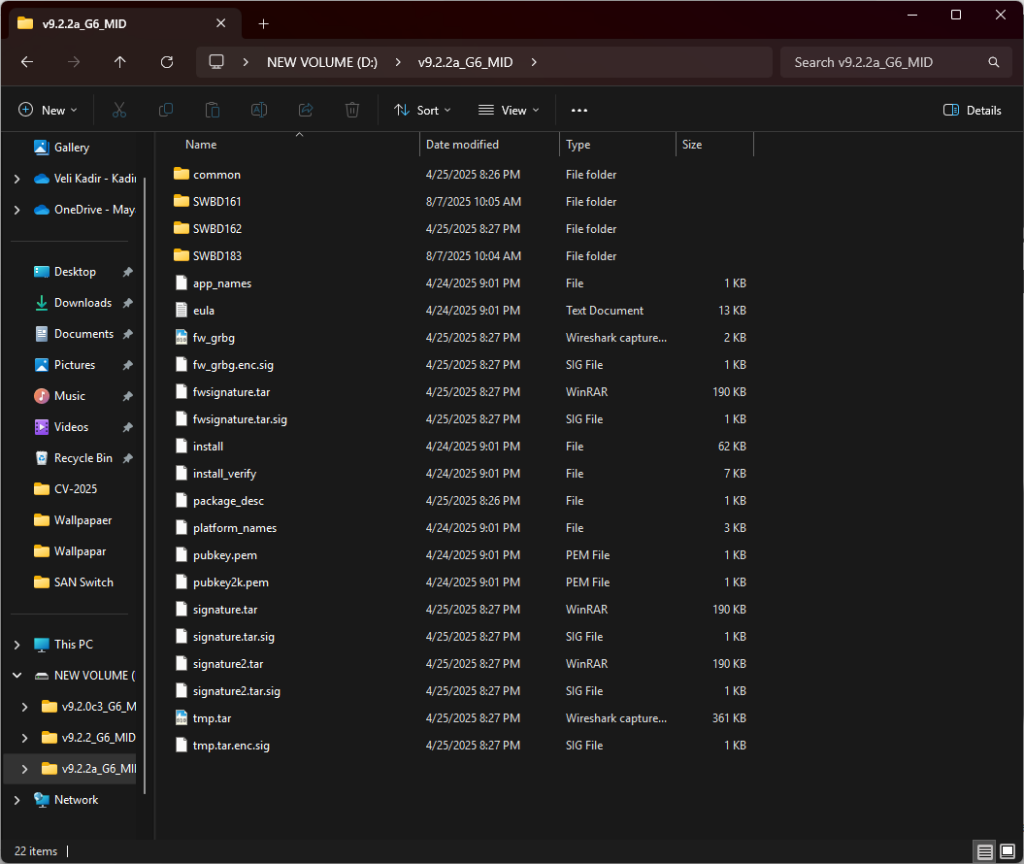1024x864 pixels.
Task: Collapse the NEW VOLUME tree node
Action: pos(17,676)
